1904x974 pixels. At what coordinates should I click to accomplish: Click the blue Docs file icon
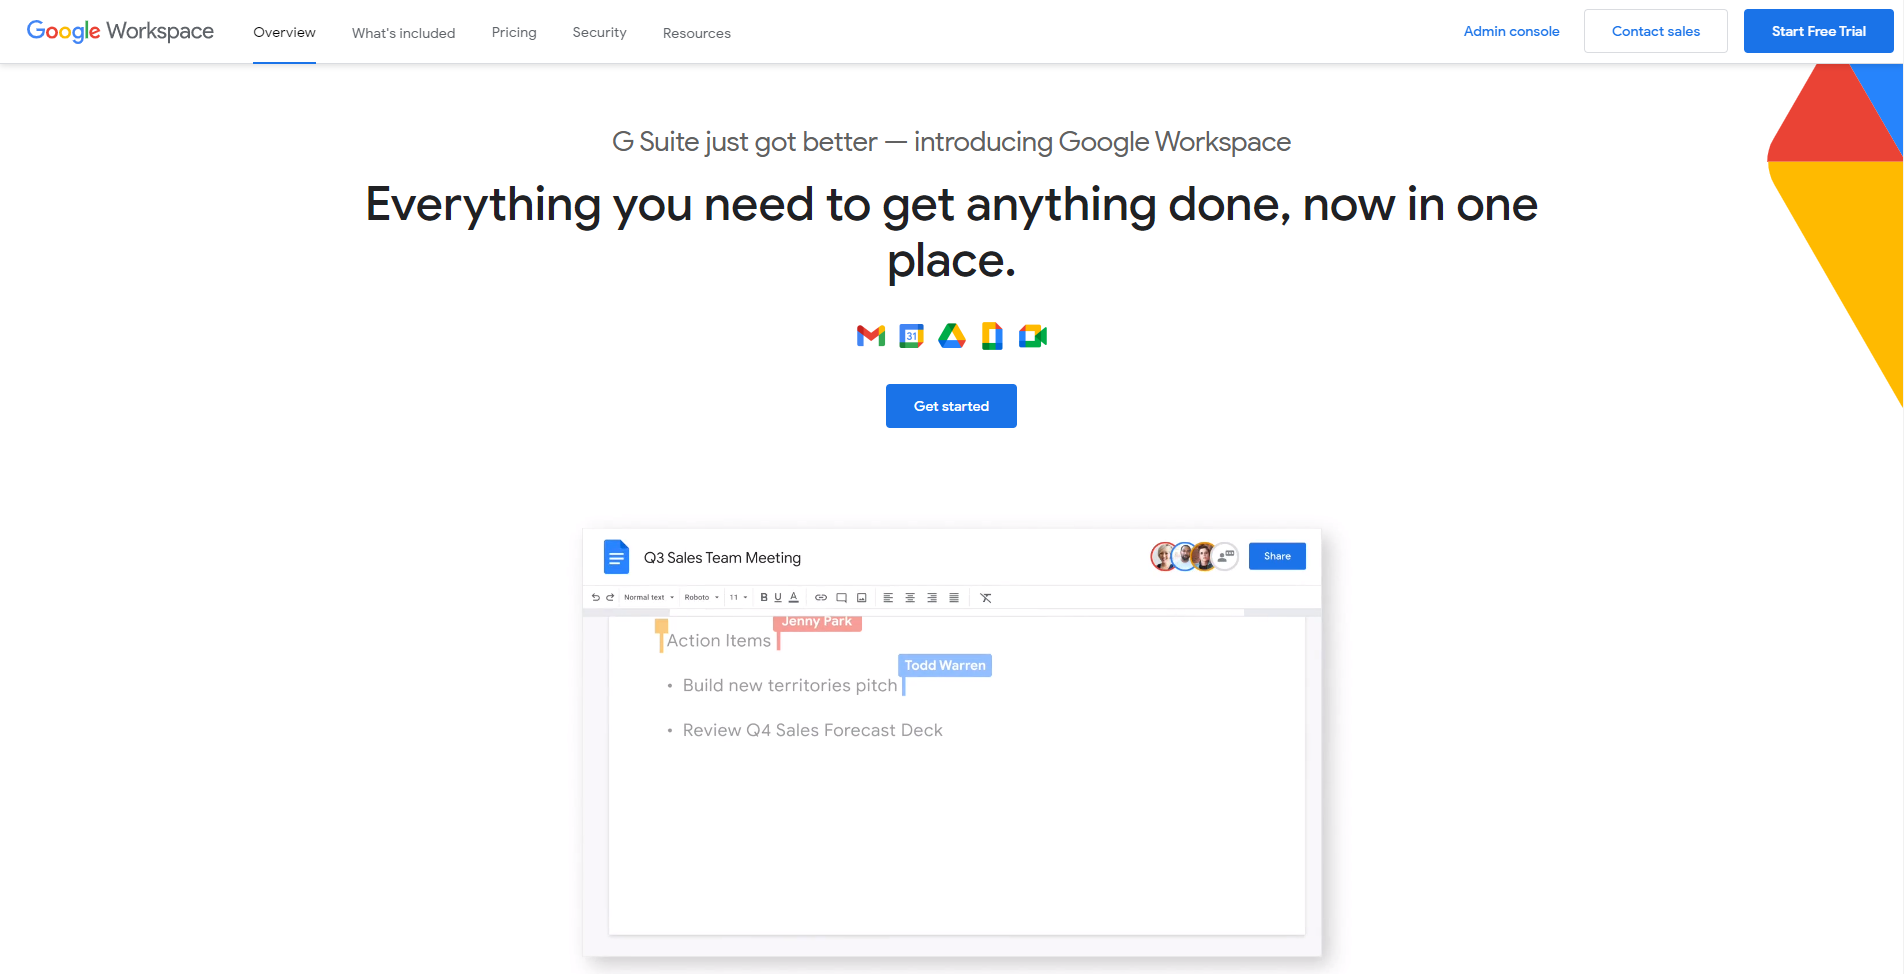tap(616, 557)
